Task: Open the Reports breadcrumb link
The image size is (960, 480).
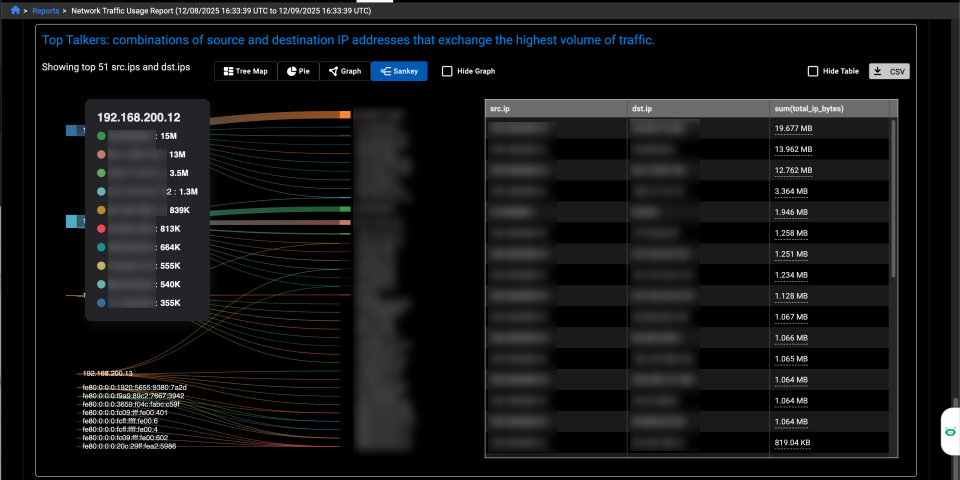Action: 46,10
